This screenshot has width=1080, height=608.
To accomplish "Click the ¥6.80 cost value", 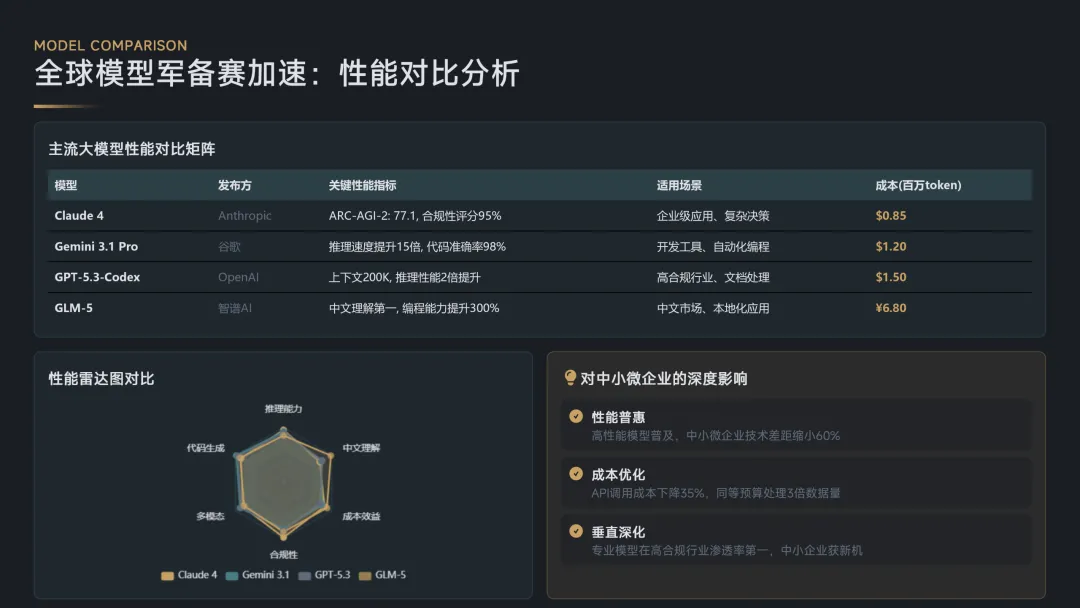I will point(891,308).
